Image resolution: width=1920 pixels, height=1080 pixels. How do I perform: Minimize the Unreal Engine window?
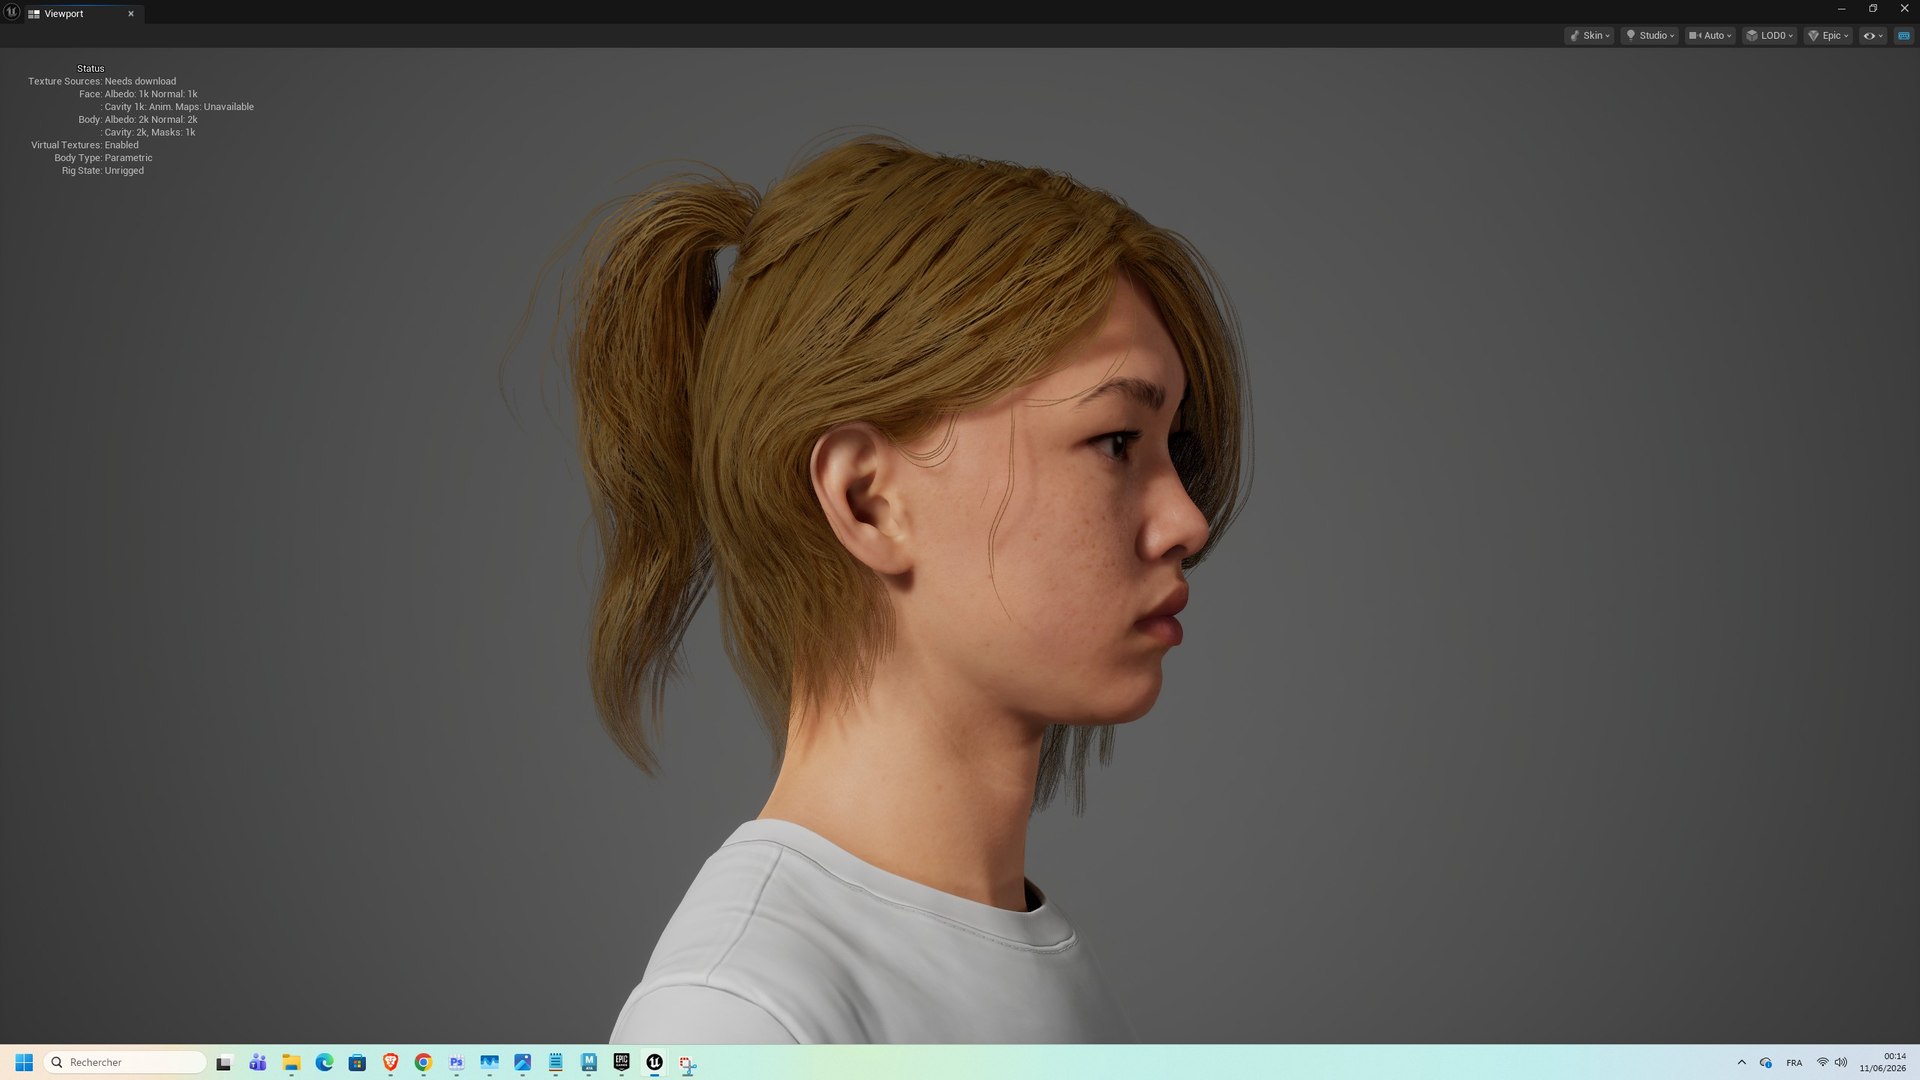(1841, 9)
